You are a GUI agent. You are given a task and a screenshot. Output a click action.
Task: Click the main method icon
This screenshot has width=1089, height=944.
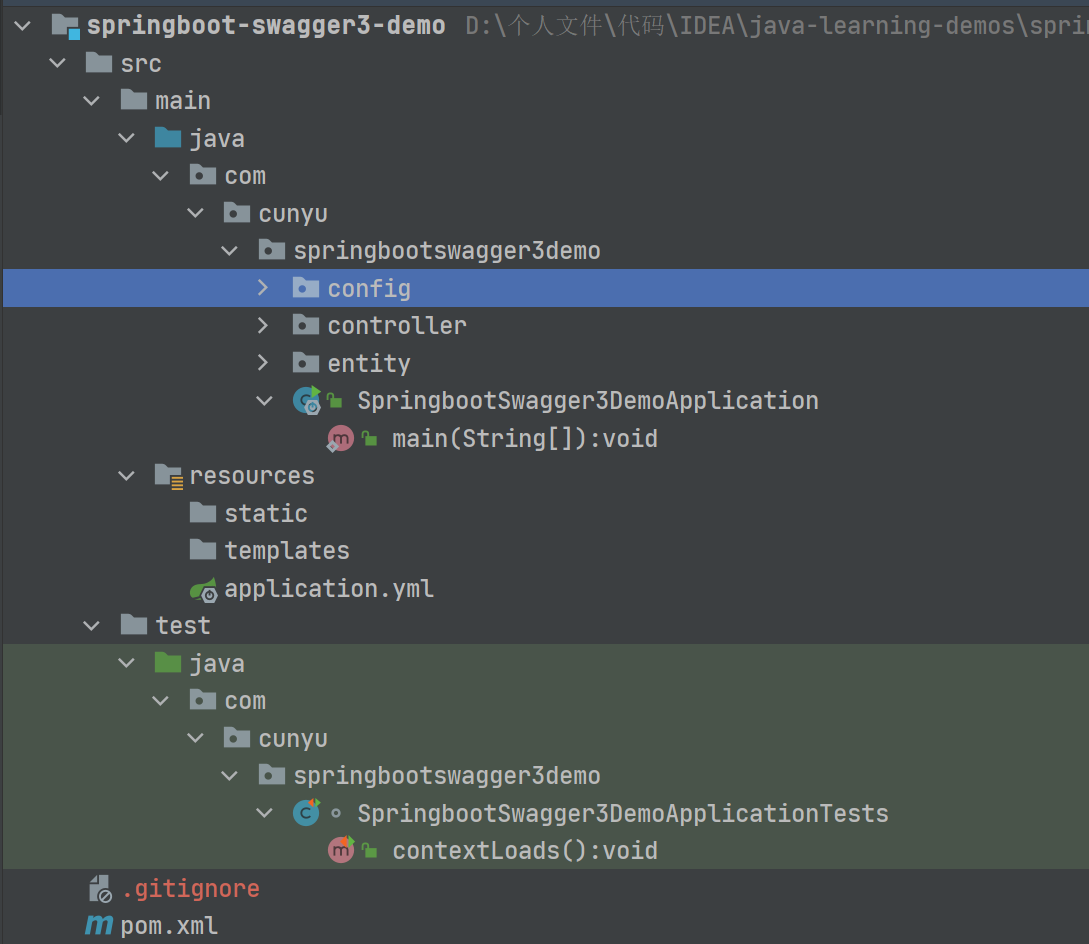click(341, 438)
